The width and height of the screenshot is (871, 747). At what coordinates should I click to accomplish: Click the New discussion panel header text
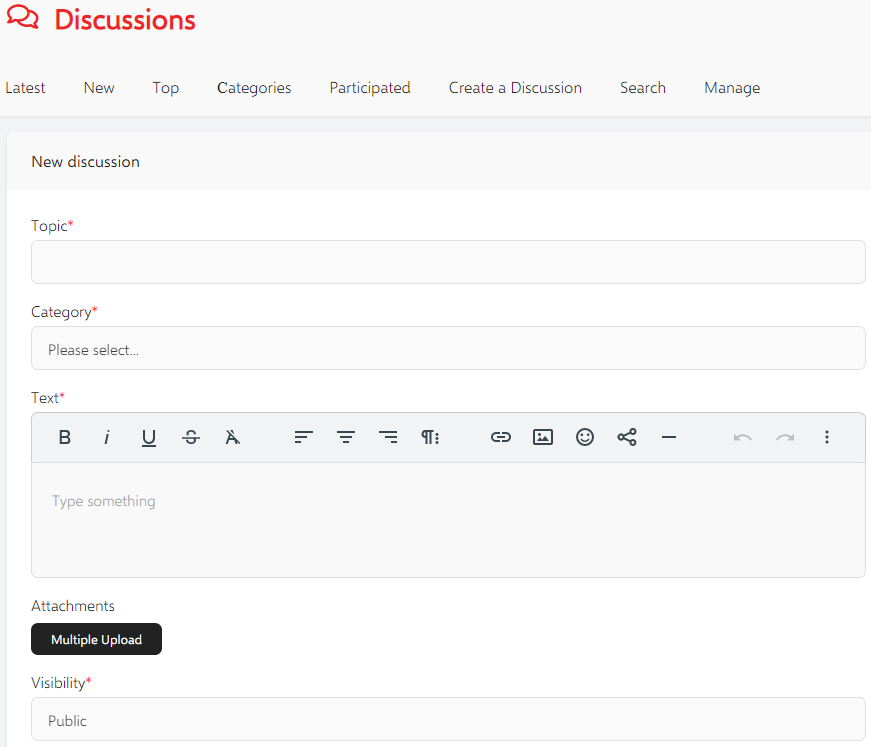click(86, 162)
